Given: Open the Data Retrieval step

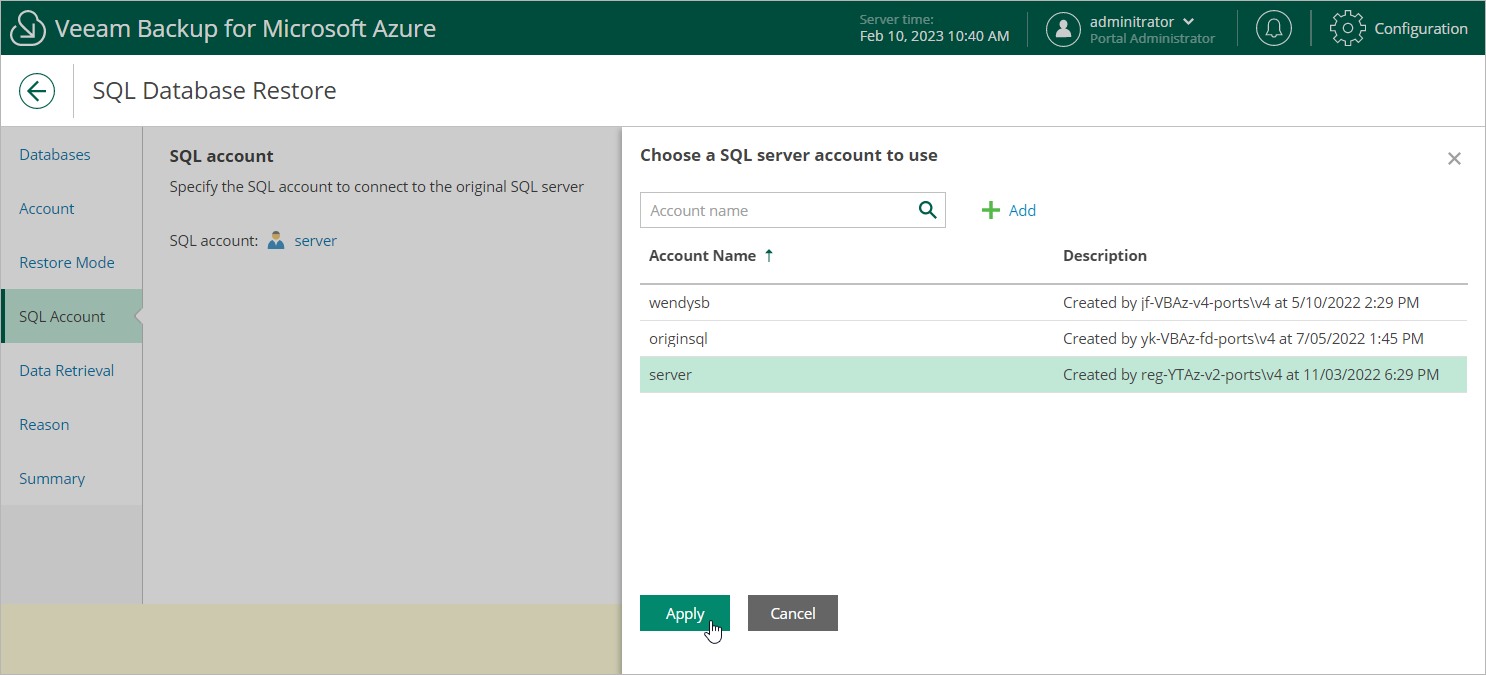Looking at the screenshot, I should (x=67, y=371).
